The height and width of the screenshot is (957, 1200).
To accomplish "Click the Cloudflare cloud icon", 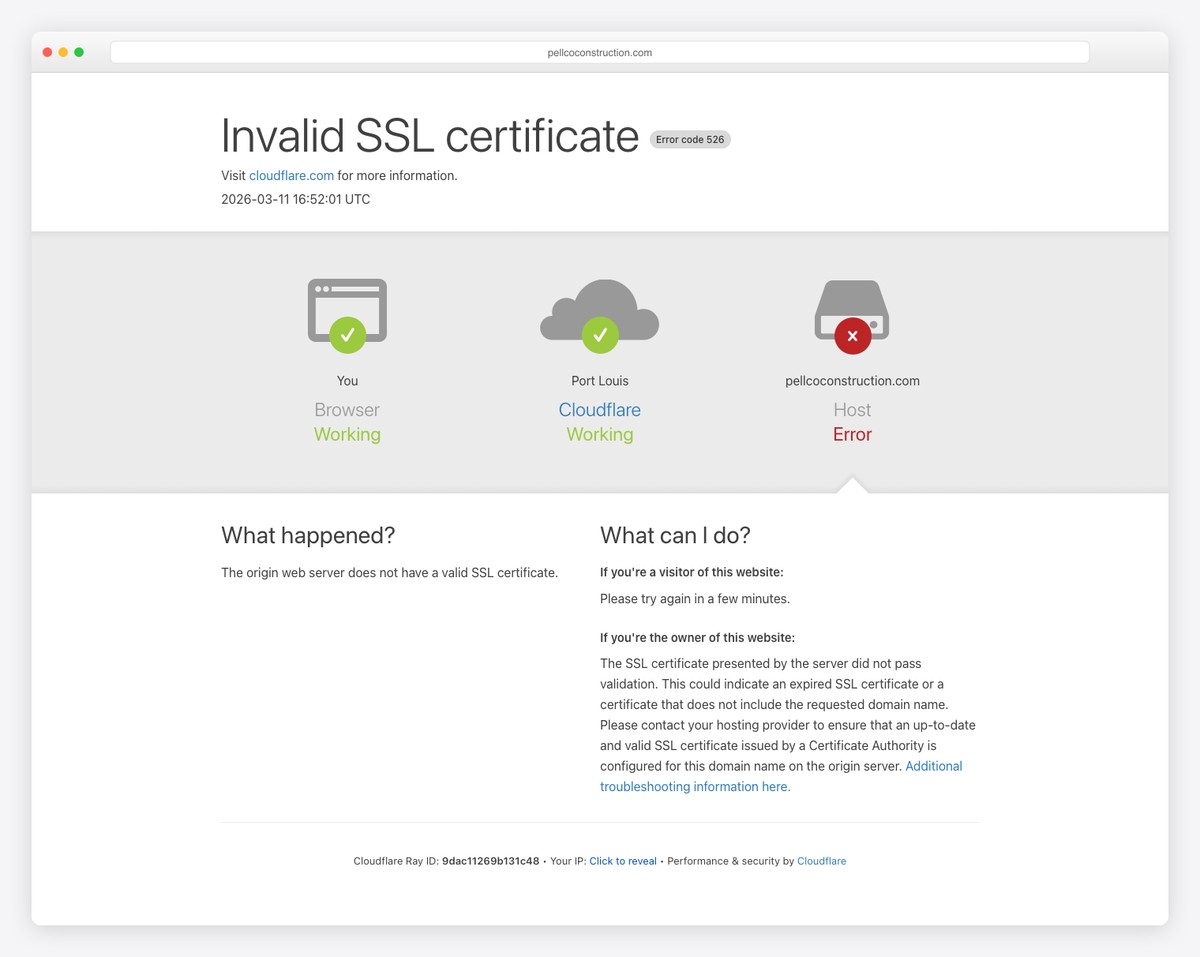I will click(599, 316).
